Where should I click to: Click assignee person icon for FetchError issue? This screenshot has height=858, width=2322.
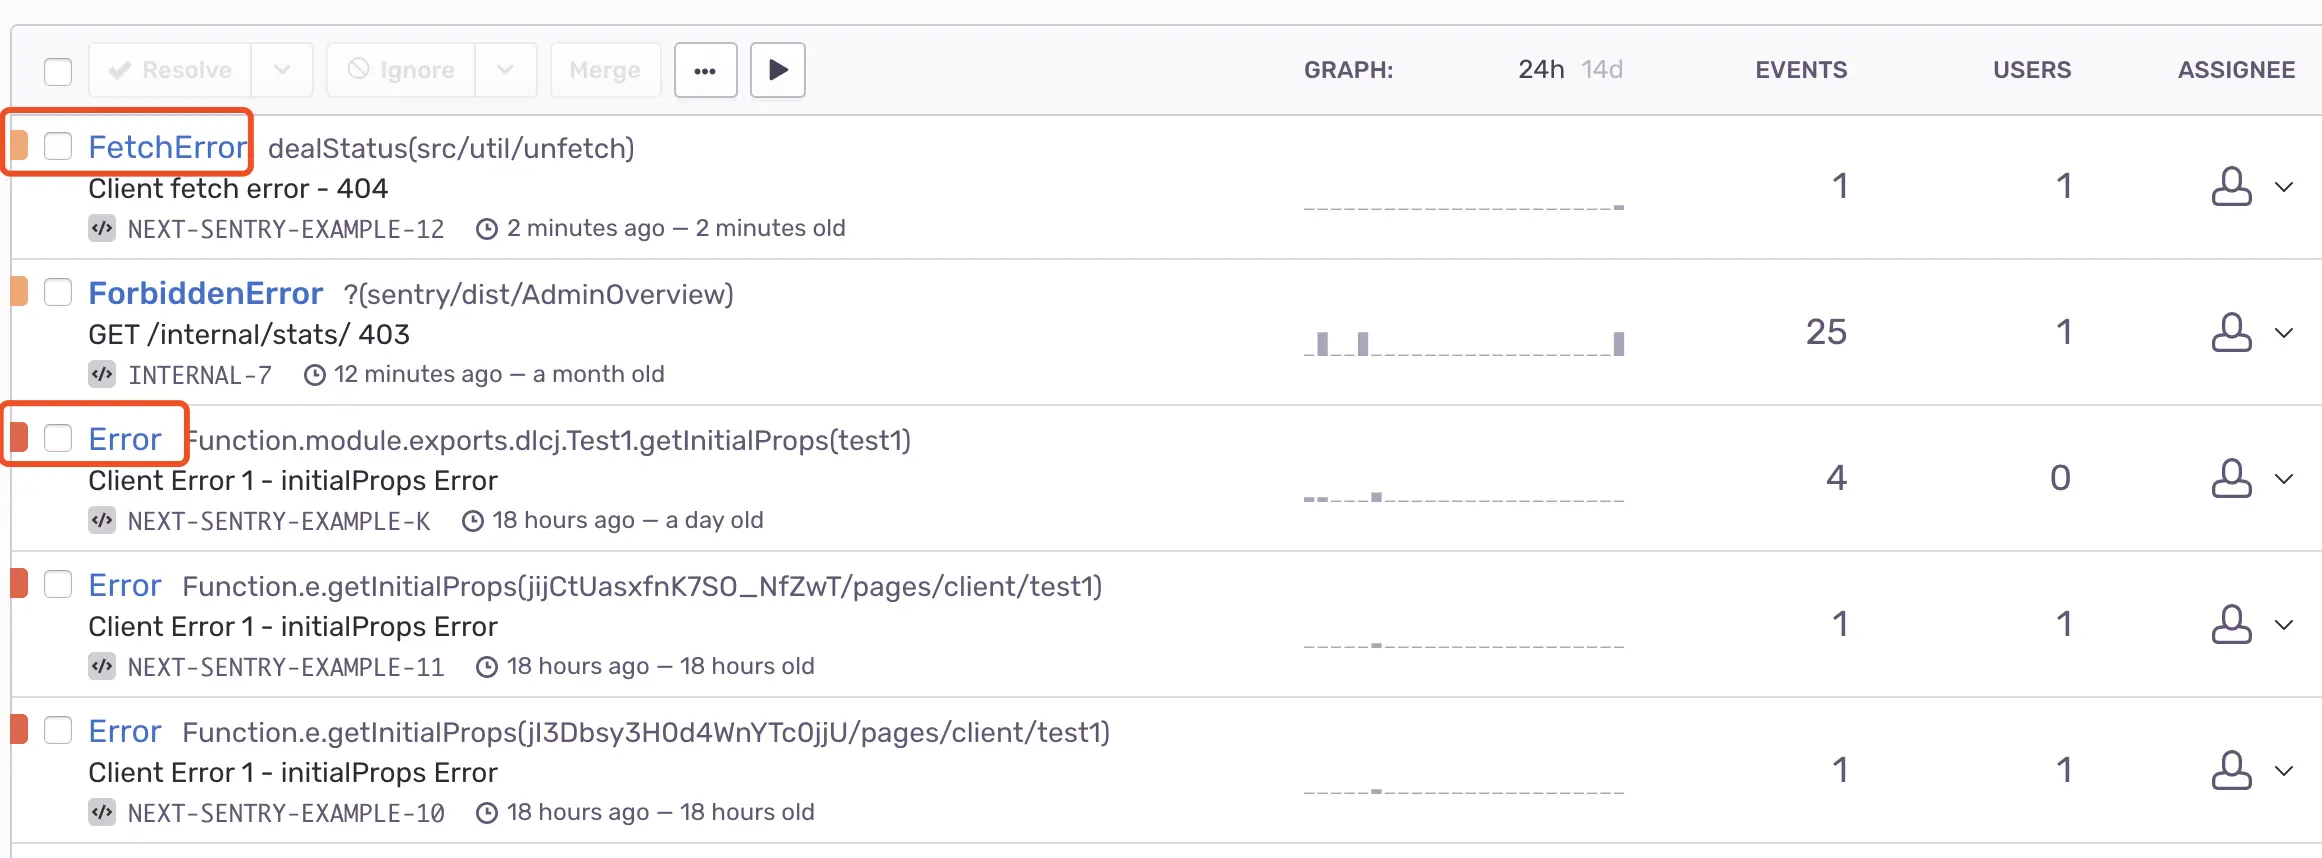click(2230, 187)
